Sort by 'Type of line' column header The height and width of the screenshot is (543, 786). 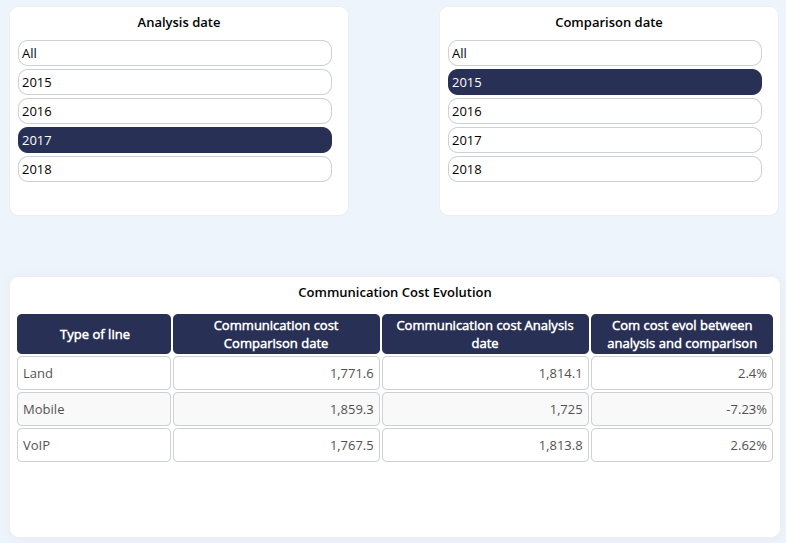tap(94, 334)
